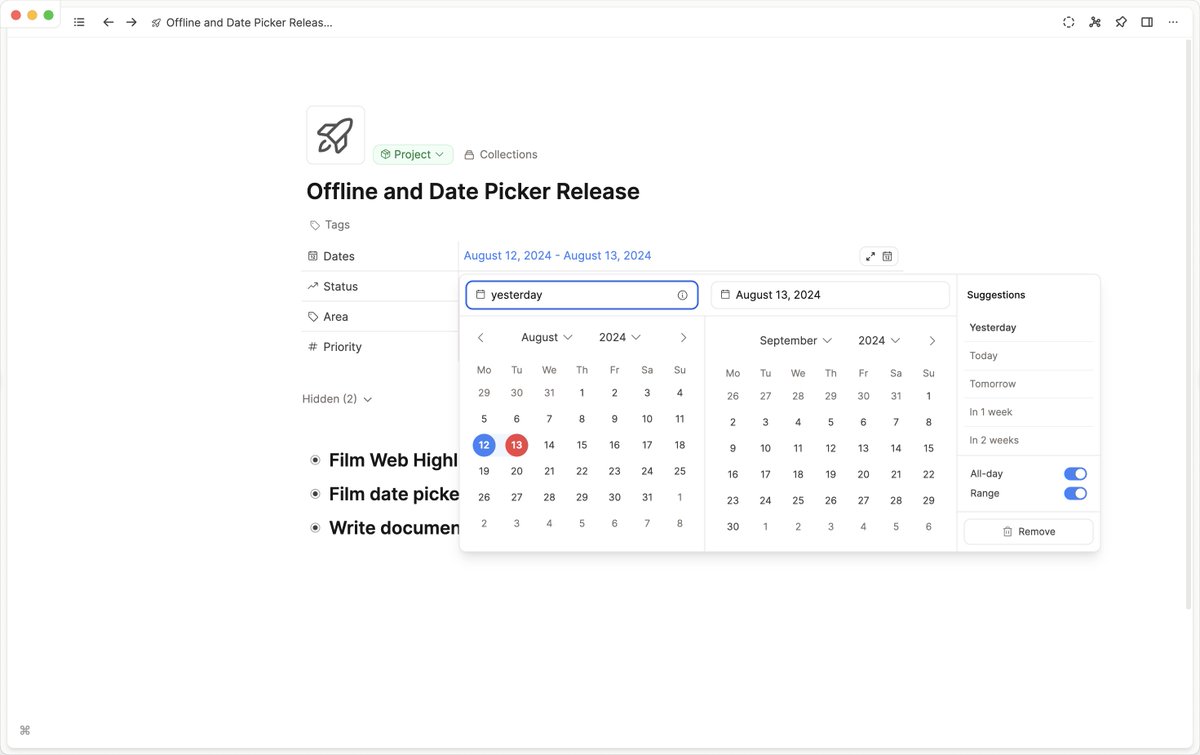Toggle the right sidebar panel icon
The width and height of the screenshot is (1200, 755).
pos(1147,22)
